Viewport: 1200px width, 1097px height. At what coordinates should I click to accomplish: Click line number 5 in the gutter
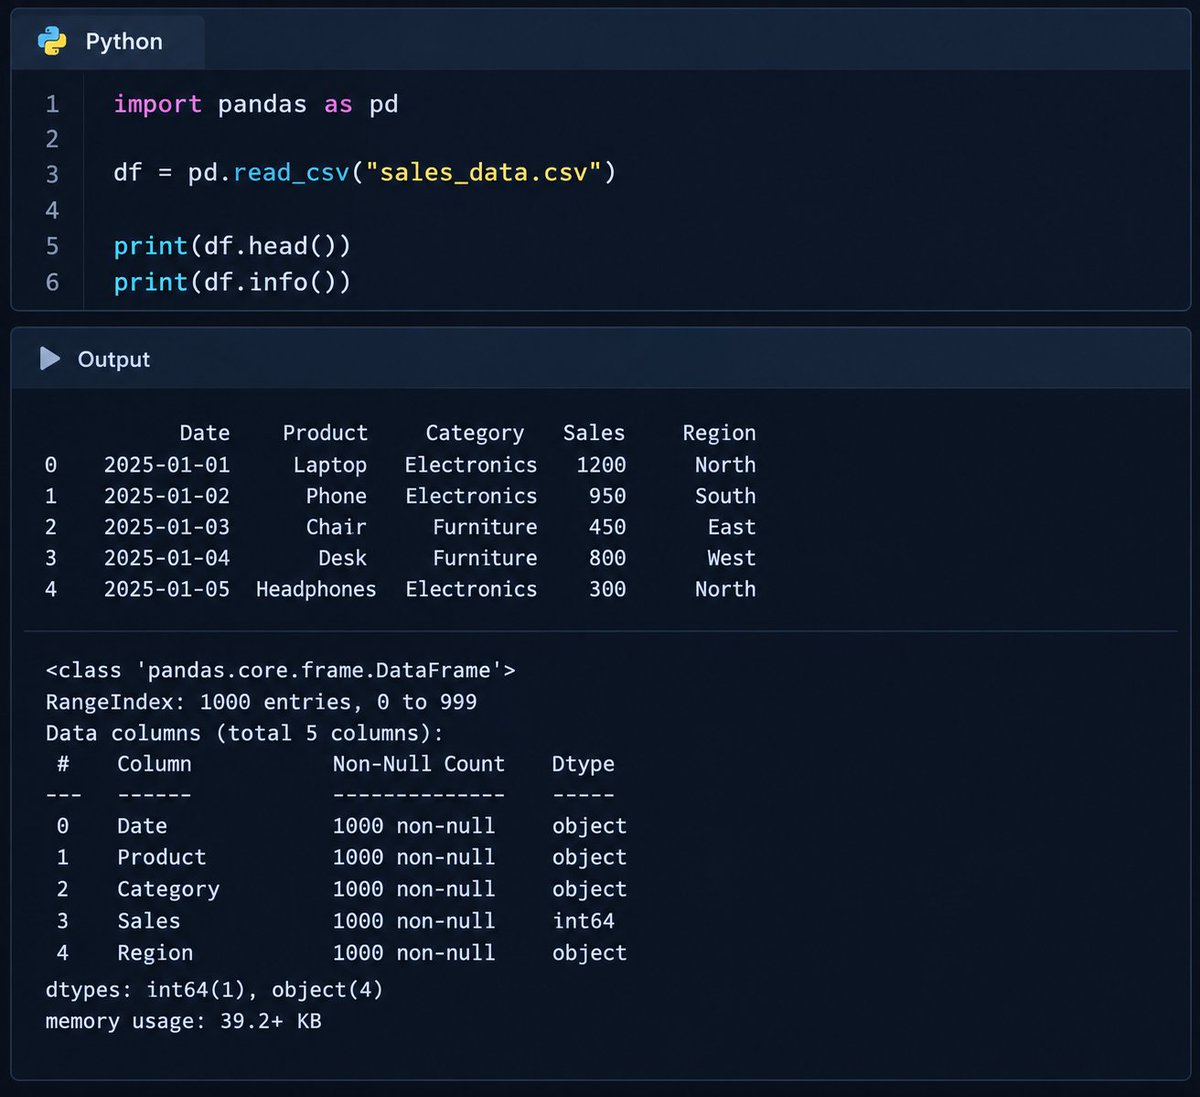click(52, 246)
